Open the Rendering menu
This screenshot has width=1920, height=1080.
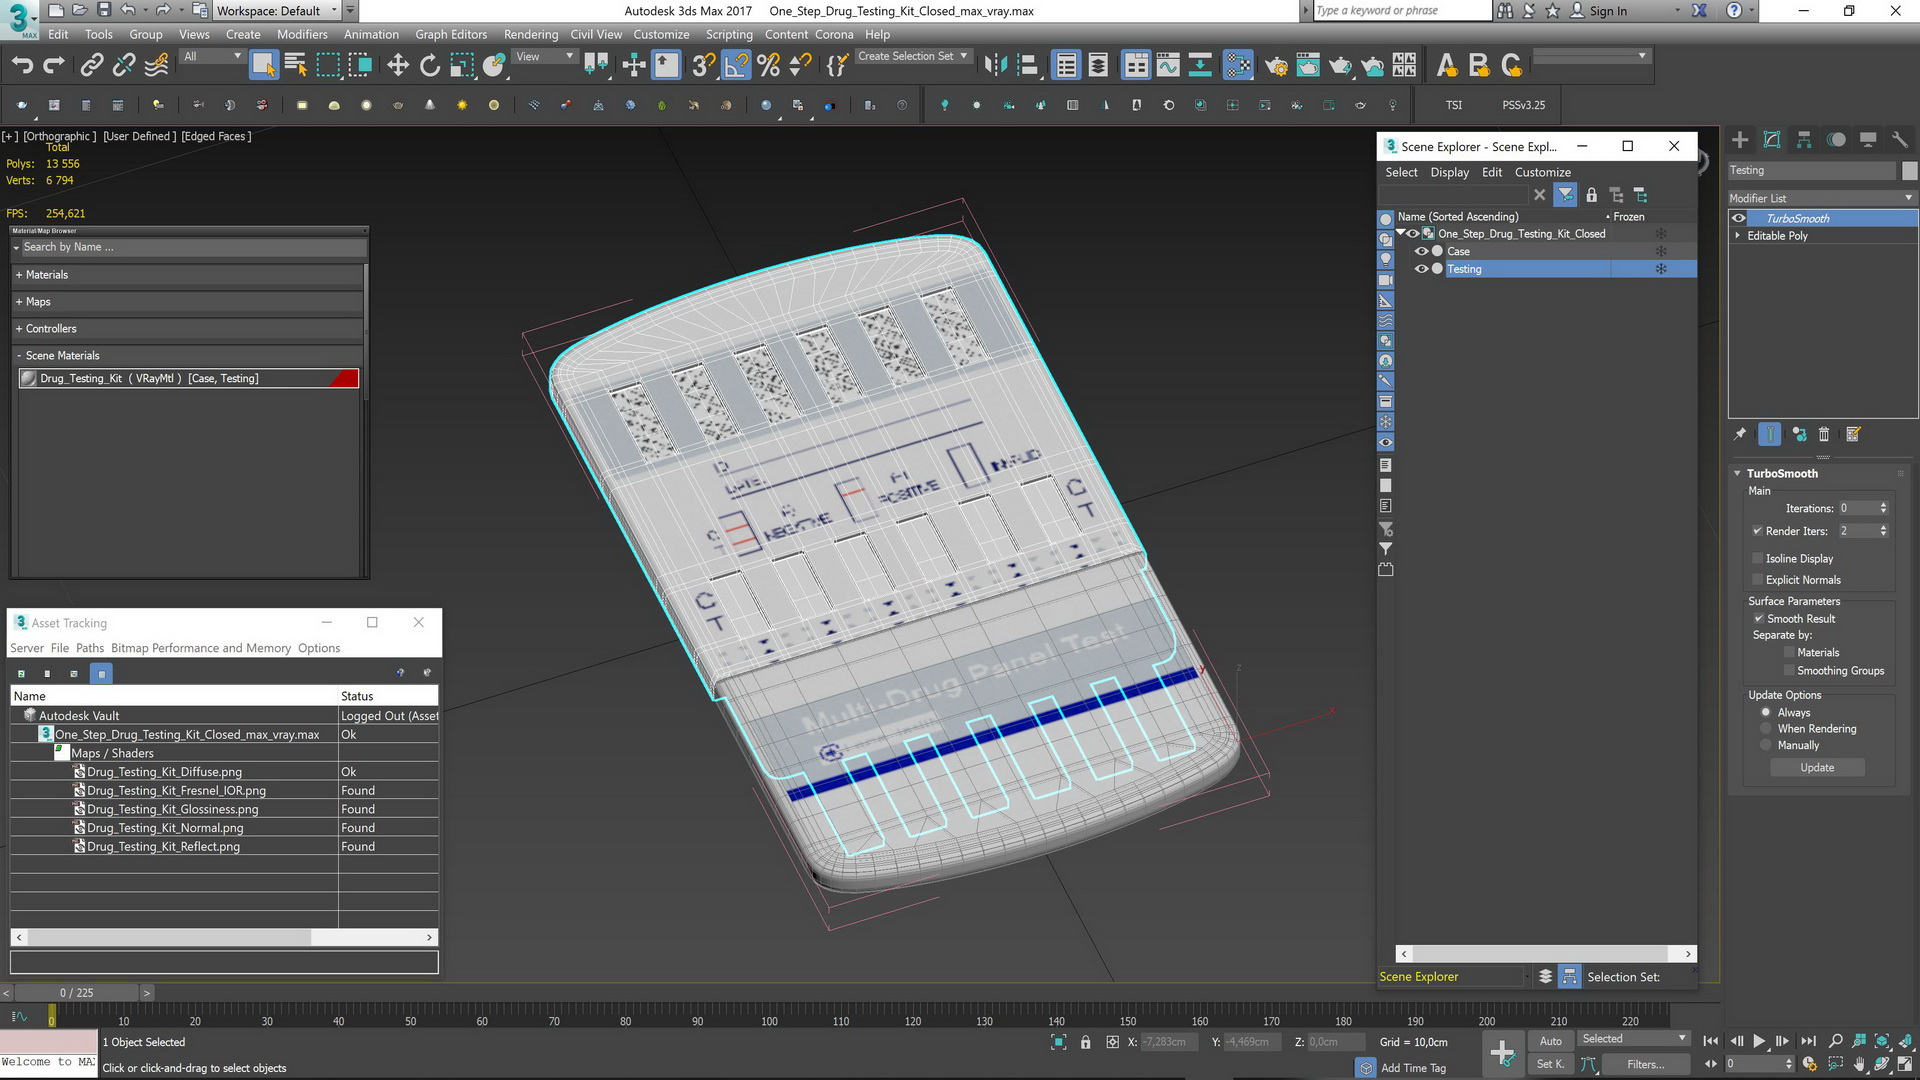coord(531,34)
